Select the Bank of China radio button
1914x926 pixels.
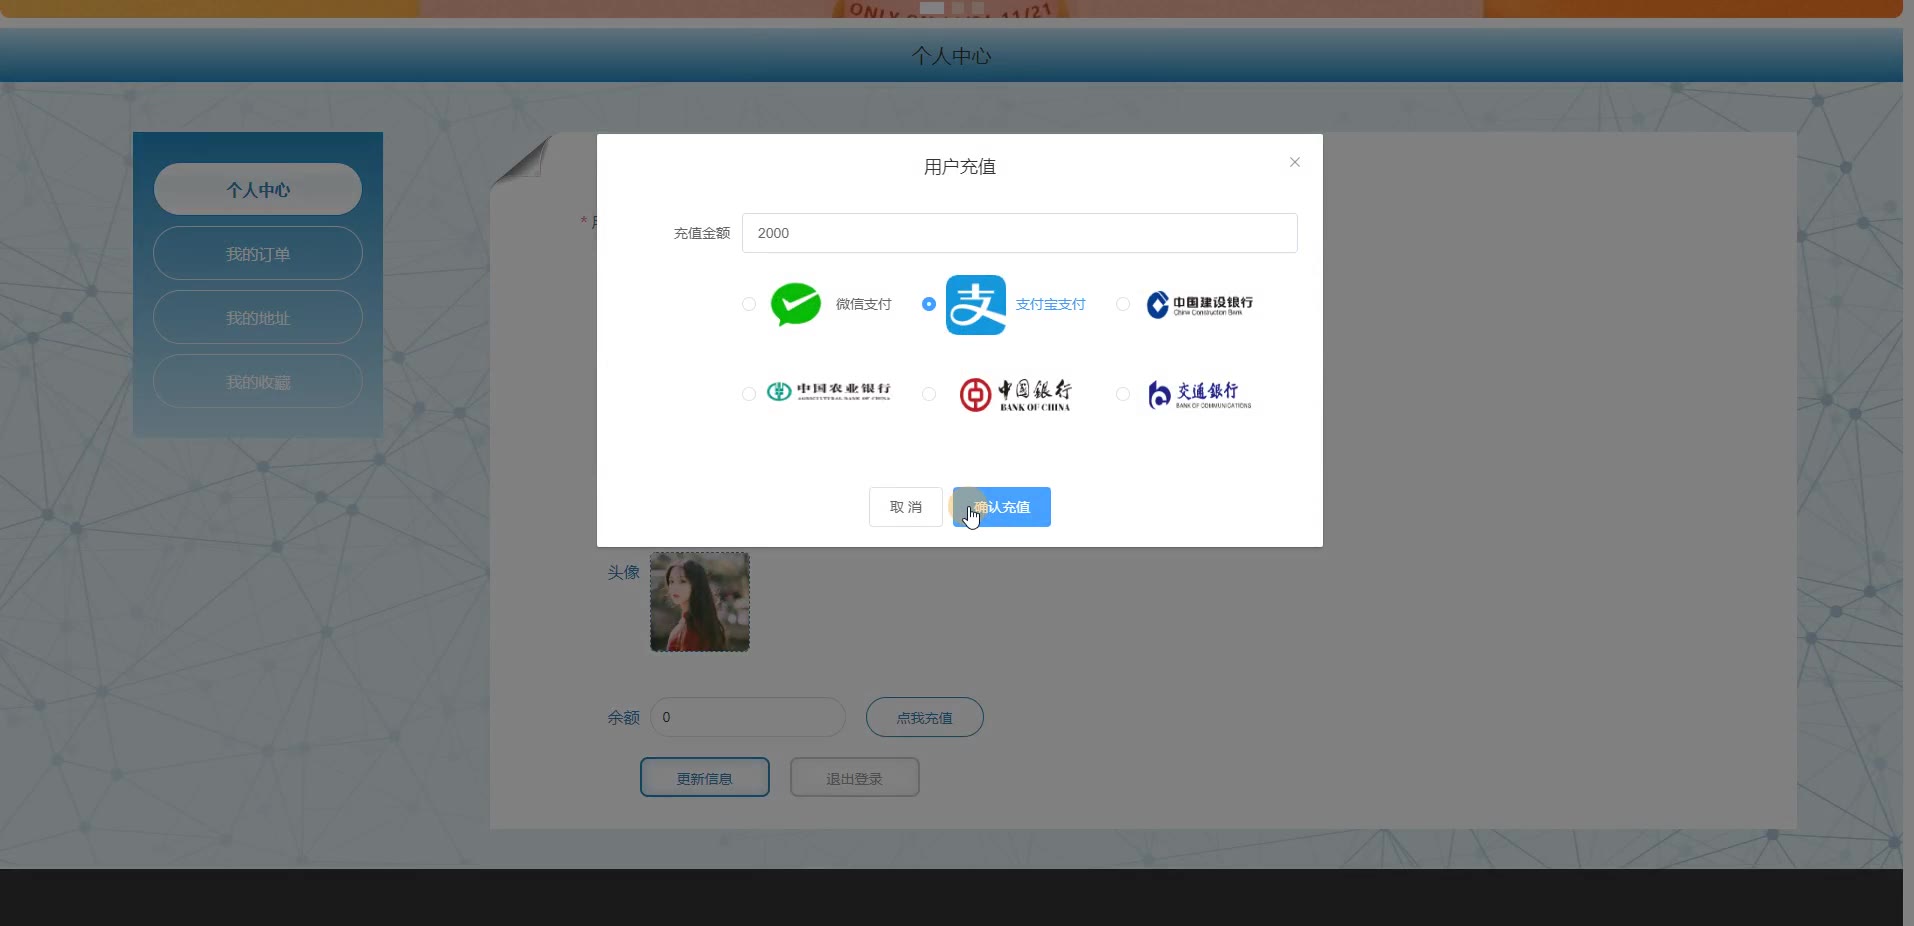pos(929,394)
